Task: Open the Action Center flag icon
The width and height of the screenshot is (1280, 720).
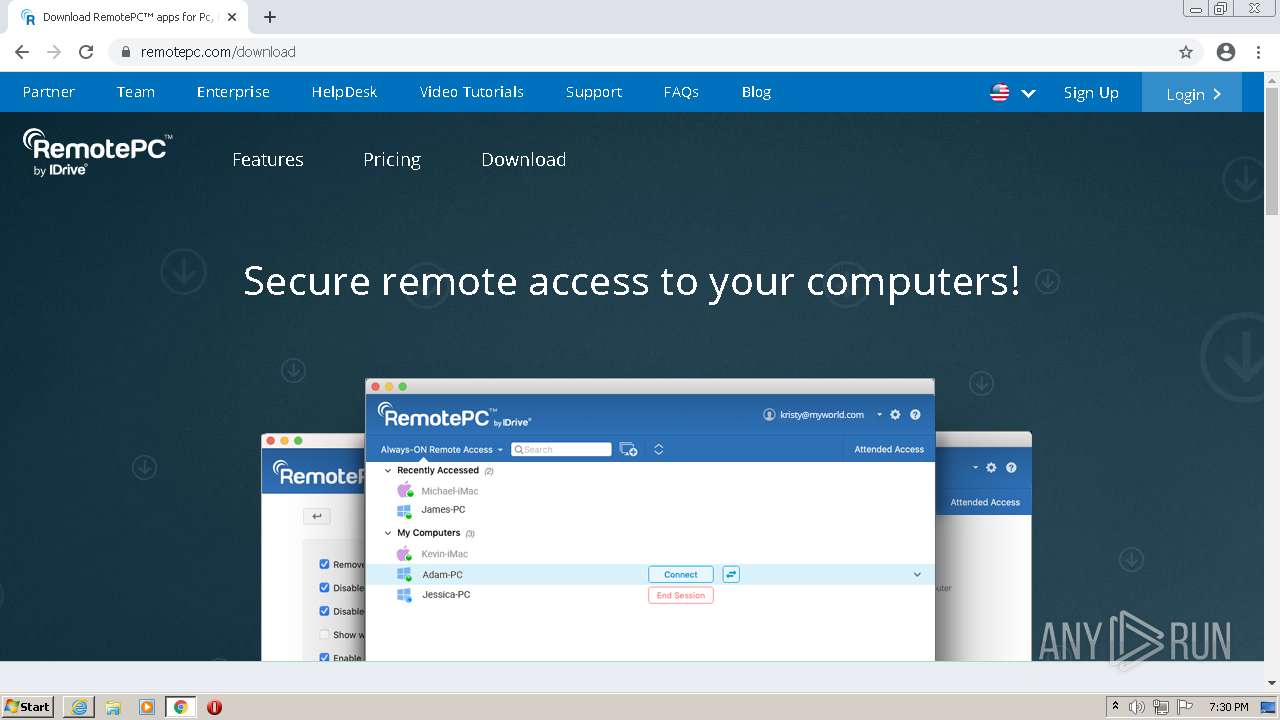Action: point(1185,707)
